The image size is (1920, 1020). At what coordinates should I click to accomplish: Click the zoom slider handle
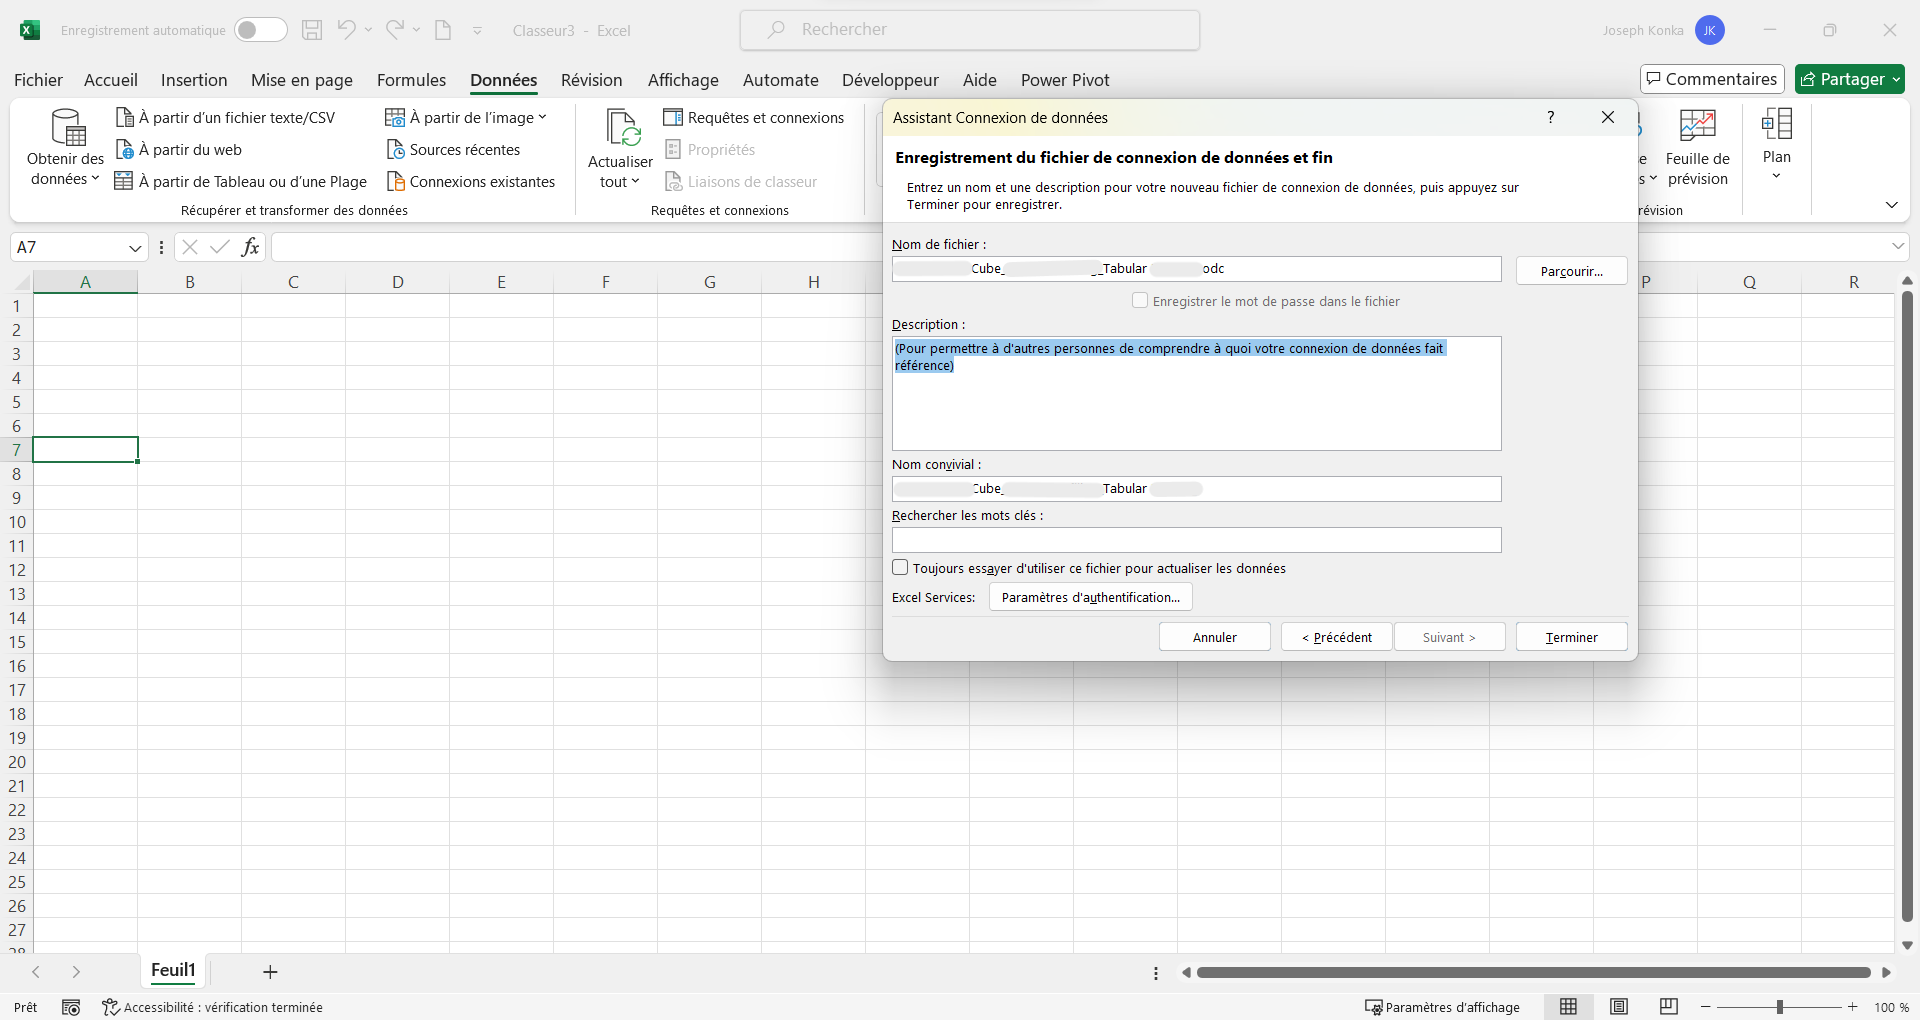point(1780,1007)
